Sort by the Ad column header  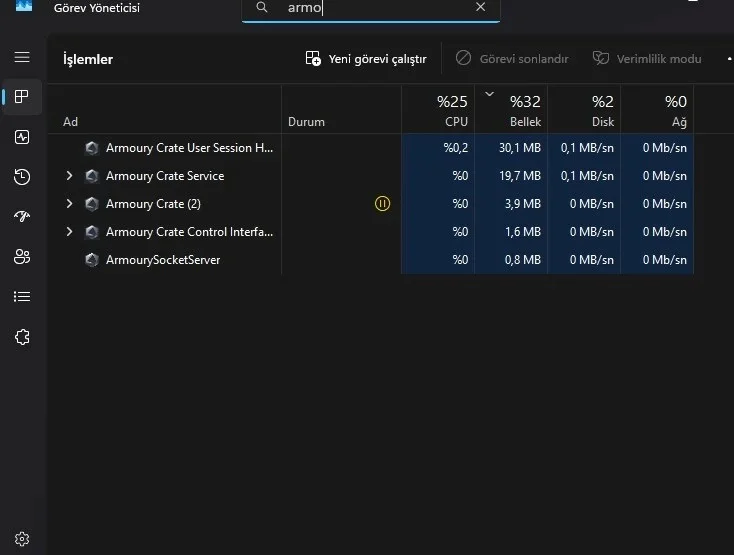click(x=165, y=109)
